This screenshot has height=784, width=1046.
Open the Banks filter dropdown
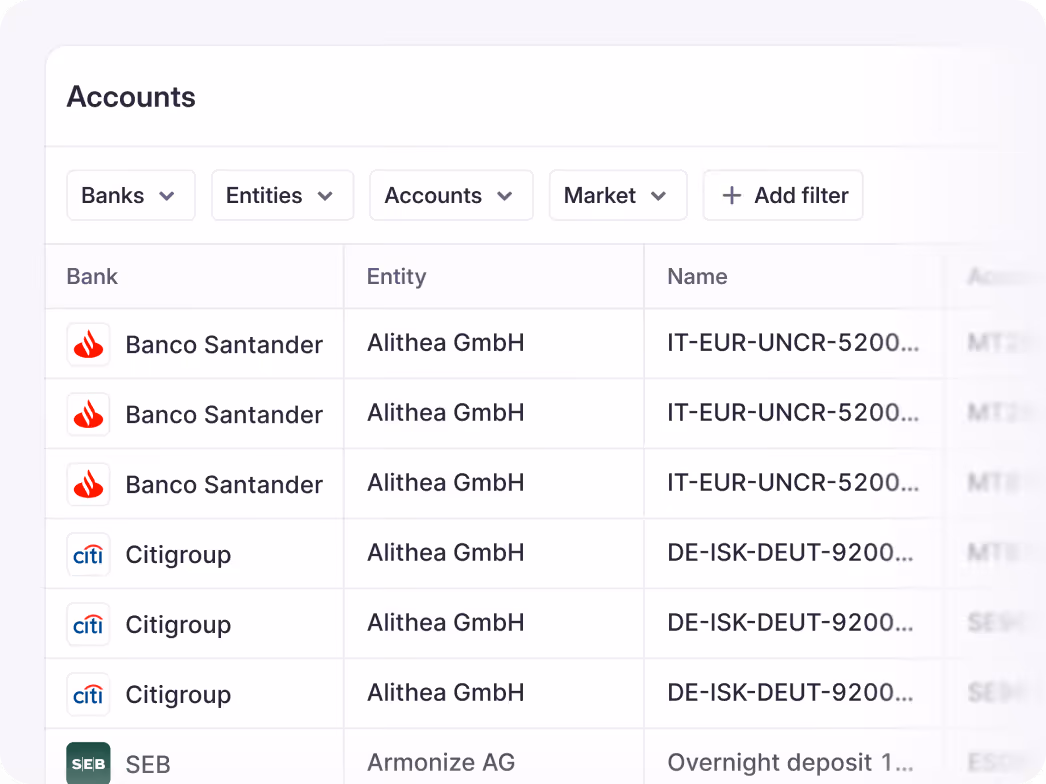tap(131, 195)
